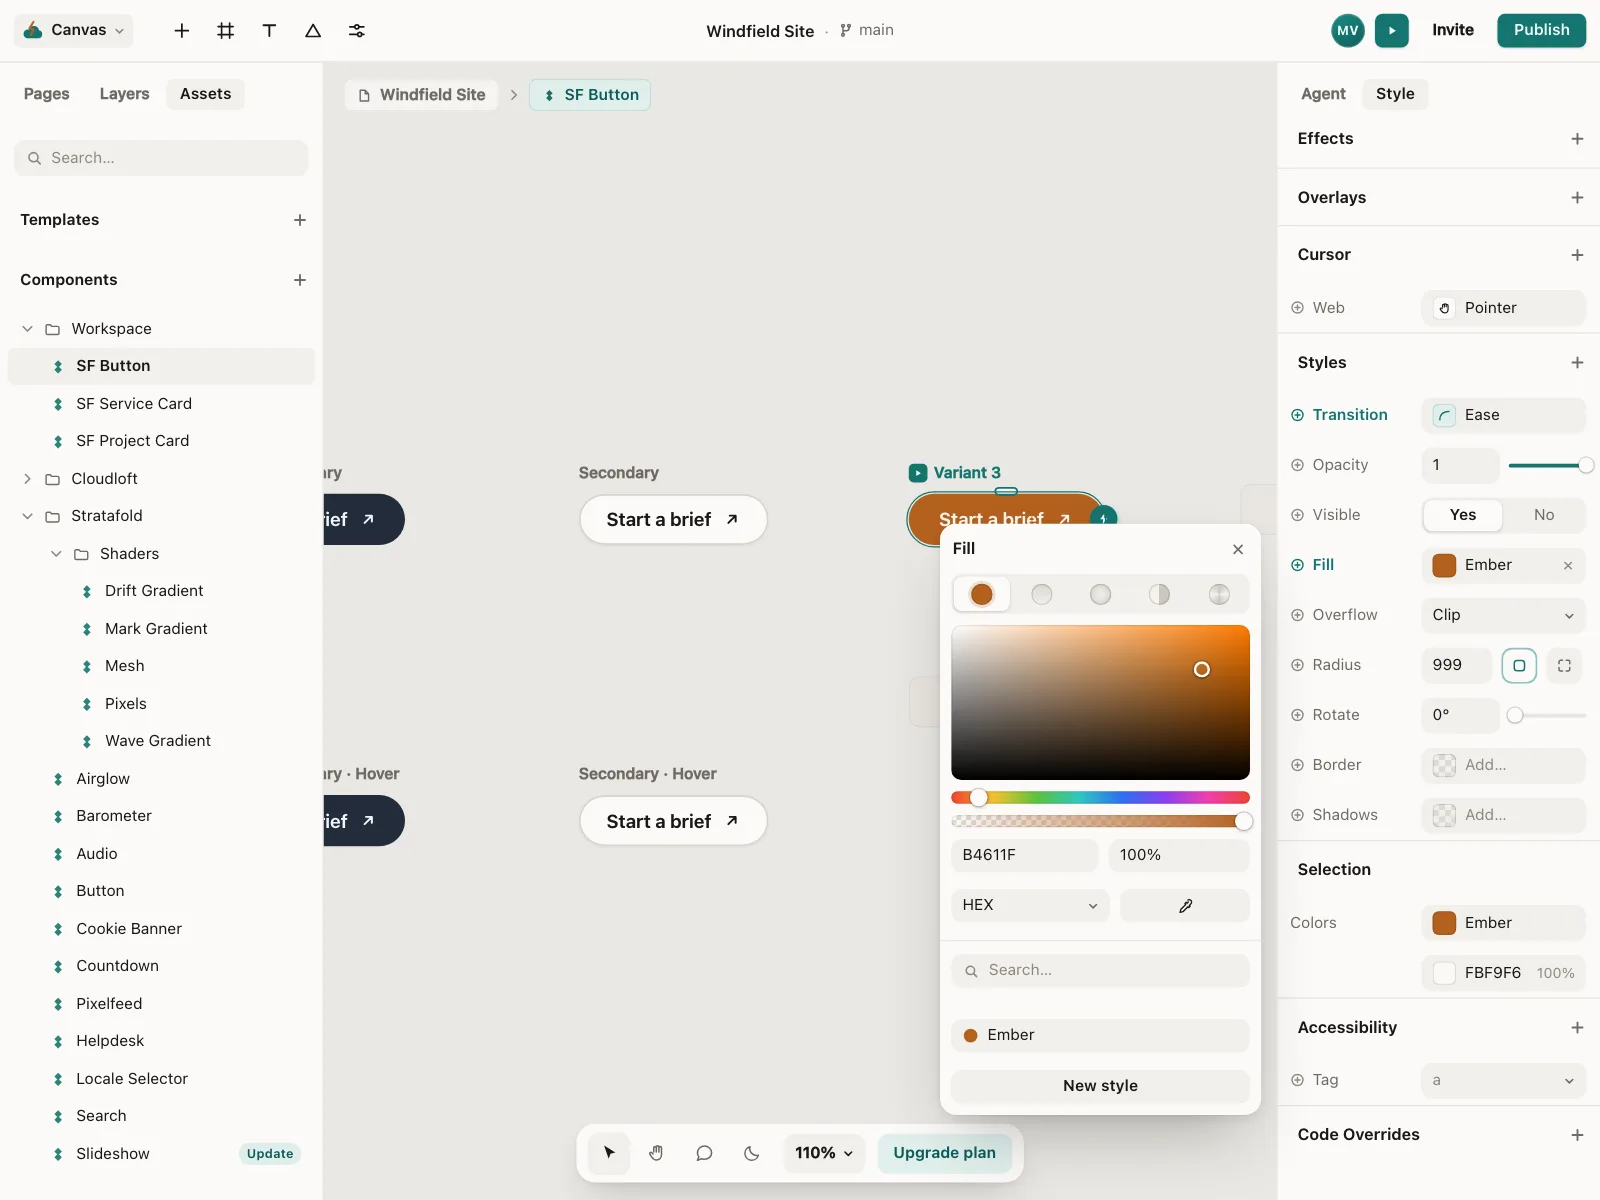This screenshot has height=1200, width=1600.
Task: Open the Tag dropdown
Action: [x=1503, y=1080]
